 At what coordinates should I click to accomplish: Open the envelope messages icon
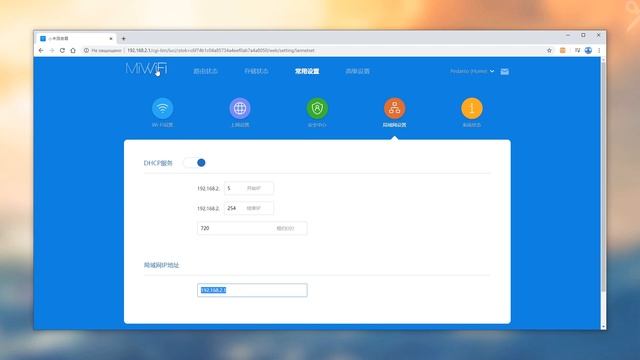click(504, 71)
